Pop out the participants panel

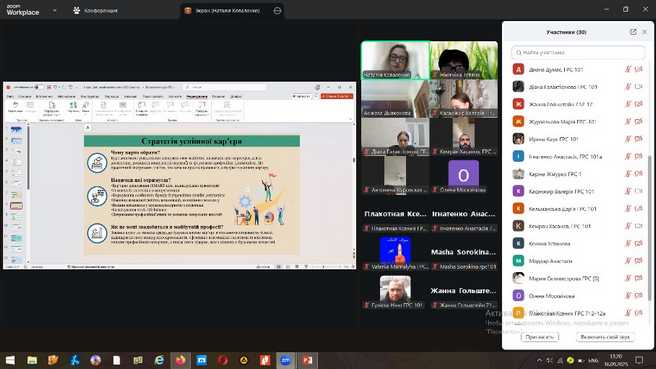(633, 32)
